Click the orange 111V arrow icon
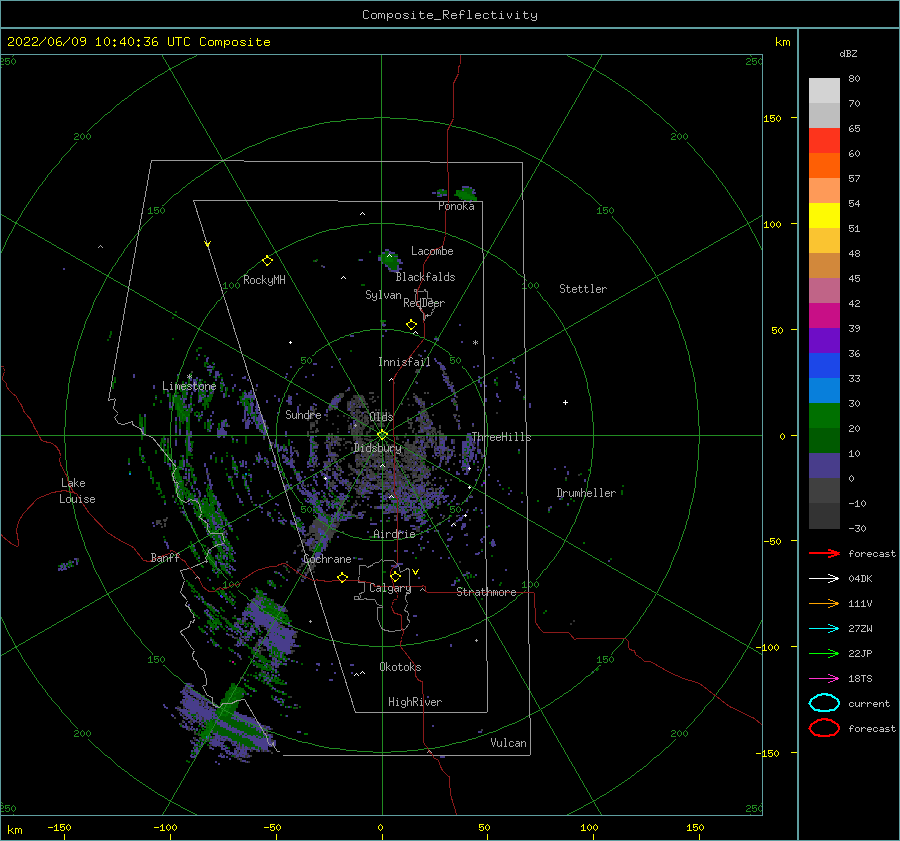Image resolution: width=900 pixels, height=841 pixels. click(x=824, y=603)
